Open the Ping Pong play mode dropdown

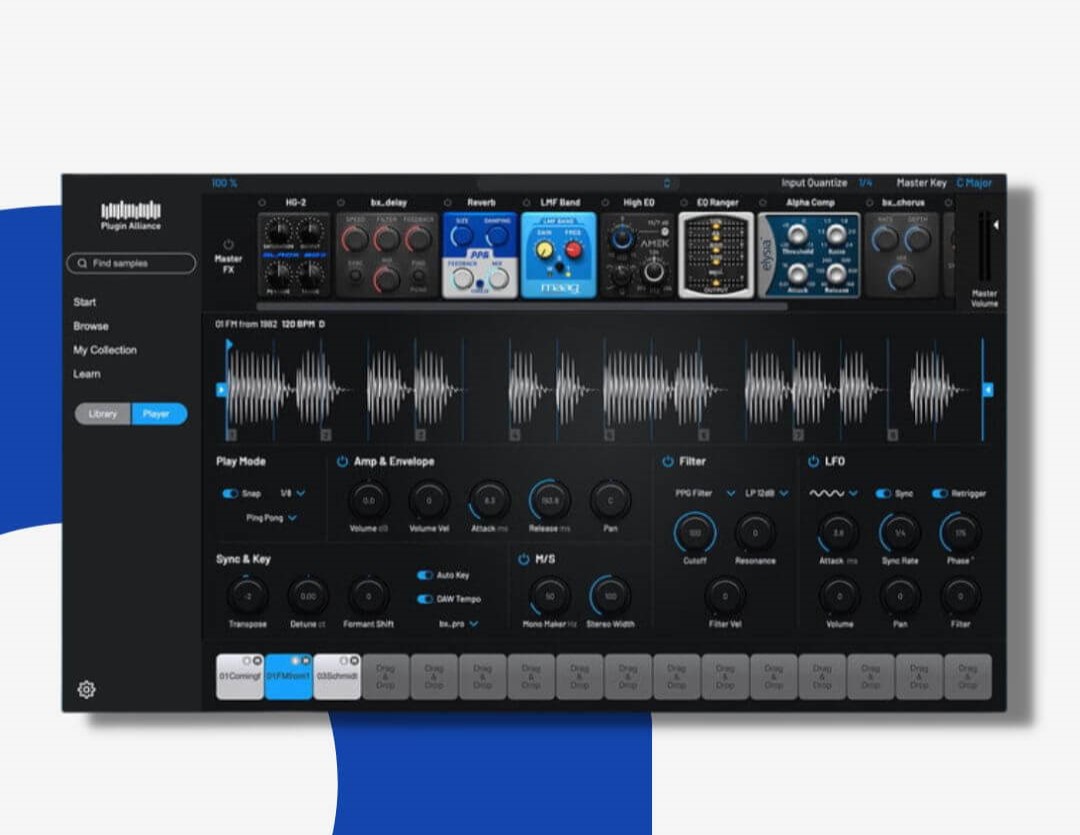272,518
